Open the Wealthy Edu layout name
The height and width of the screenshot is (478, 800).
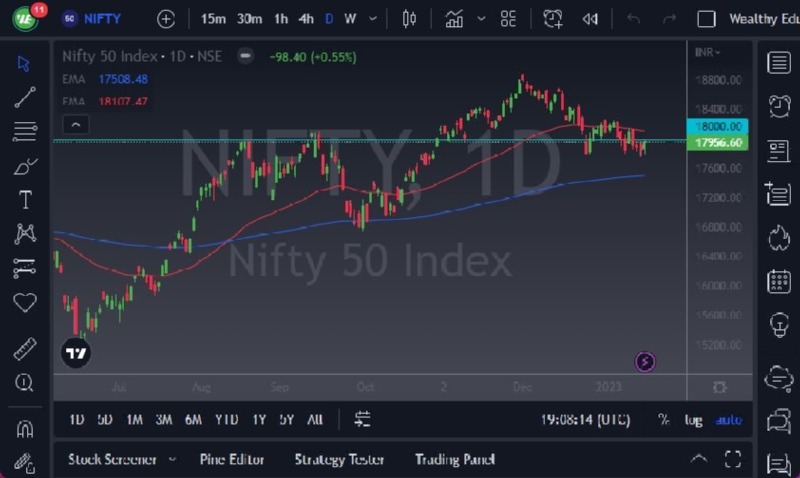[764, 19]
